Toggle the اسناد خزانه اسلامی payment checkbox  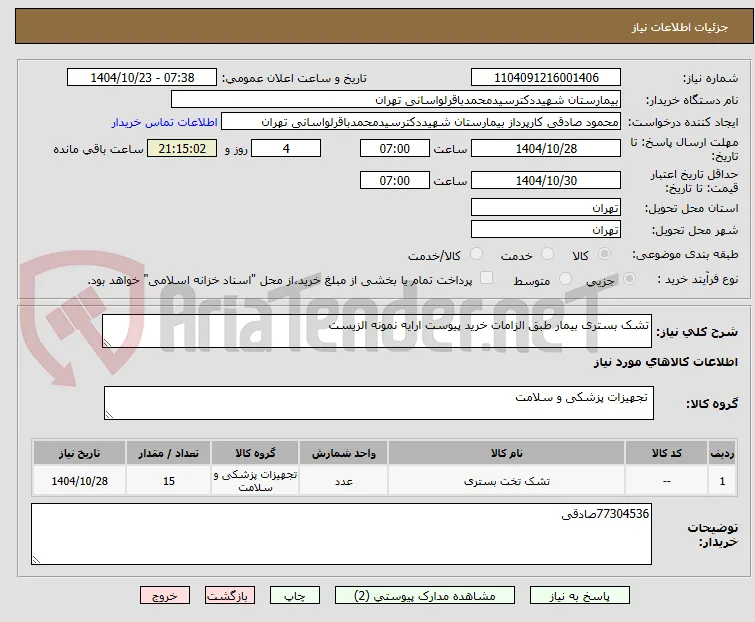pos(487,278)
